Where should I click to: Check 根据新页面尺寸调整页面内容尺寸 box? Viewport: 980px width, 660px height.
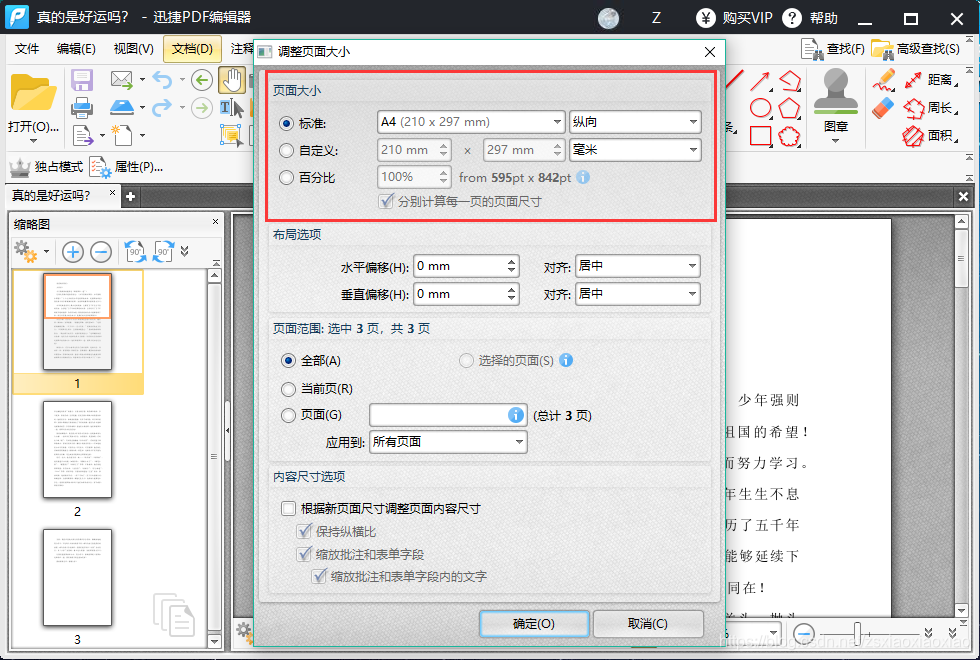click(x=288, y=508)
